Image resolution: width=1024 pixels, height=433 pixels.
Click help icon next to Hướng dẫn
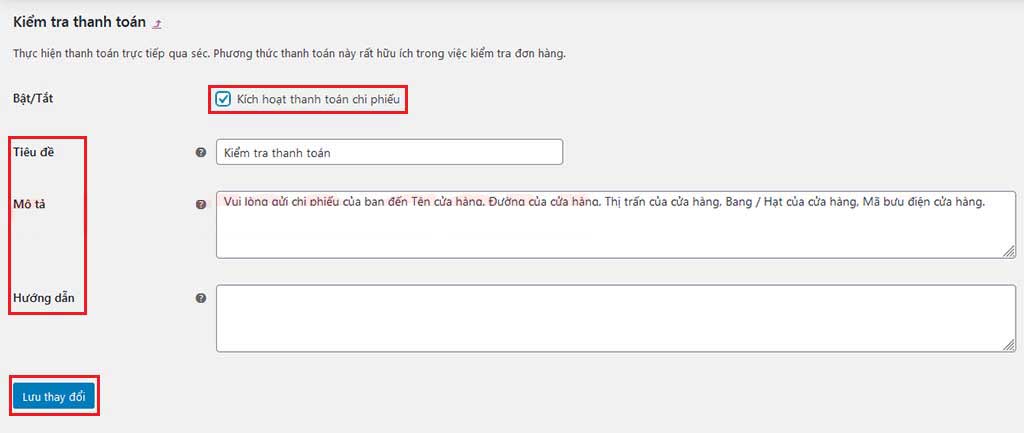coord(200,298)
